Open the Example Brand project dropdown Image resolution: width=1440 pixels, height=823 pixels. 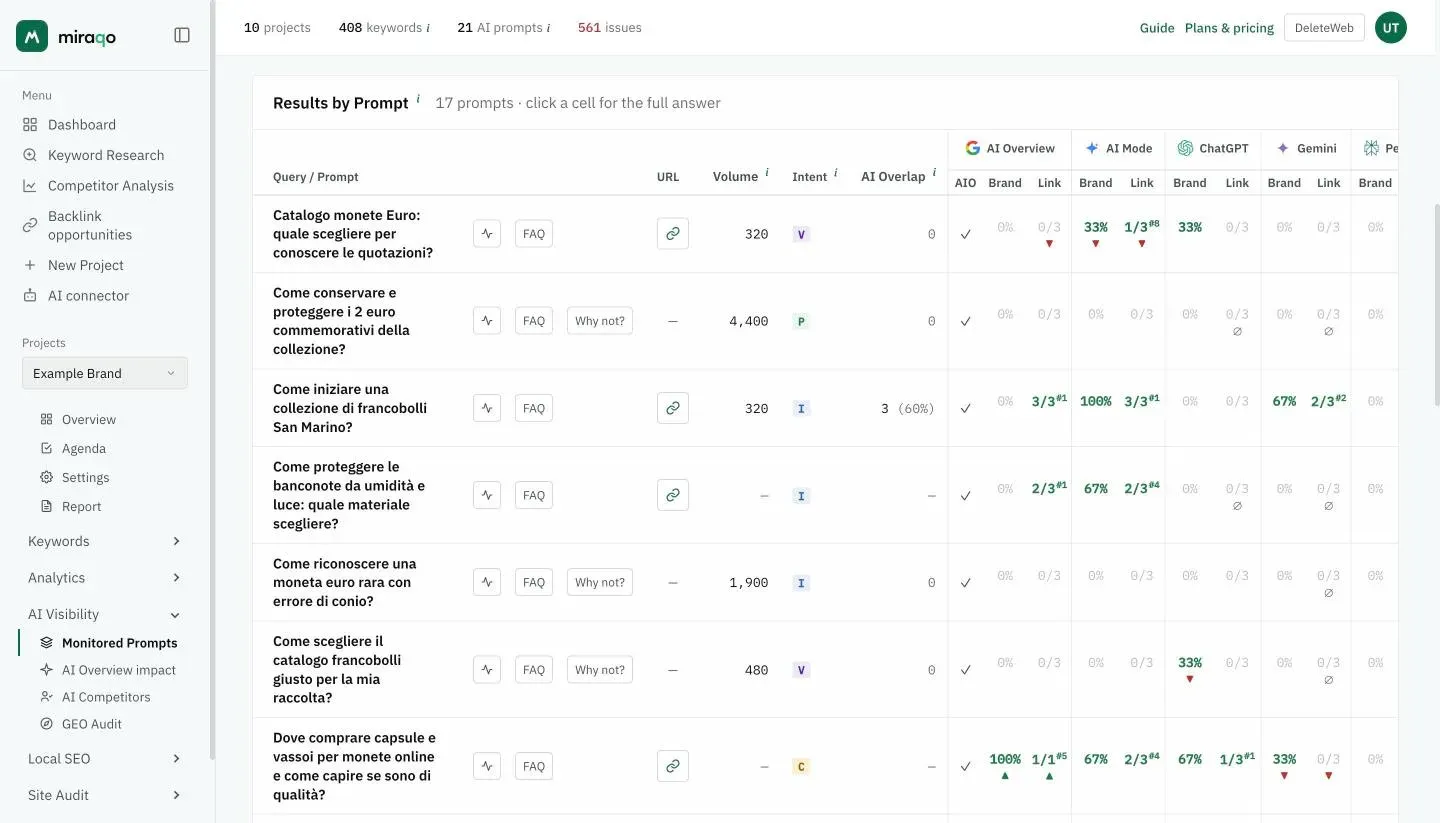pos(105,373)
